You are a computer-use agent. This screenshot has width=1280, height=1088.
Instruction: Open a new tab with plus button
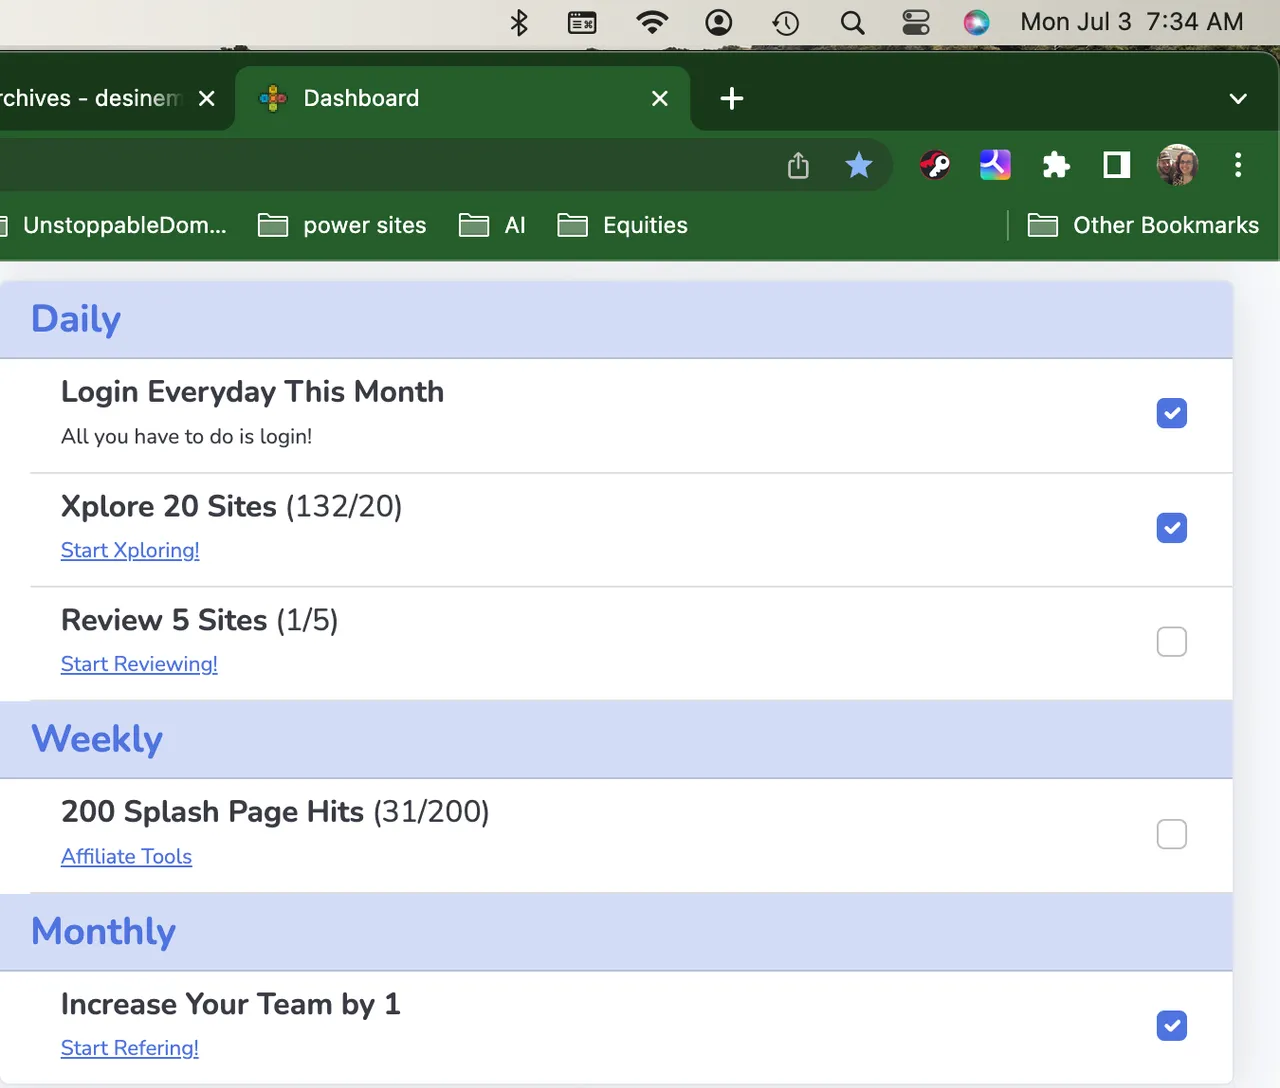click(x=732, y=98)
